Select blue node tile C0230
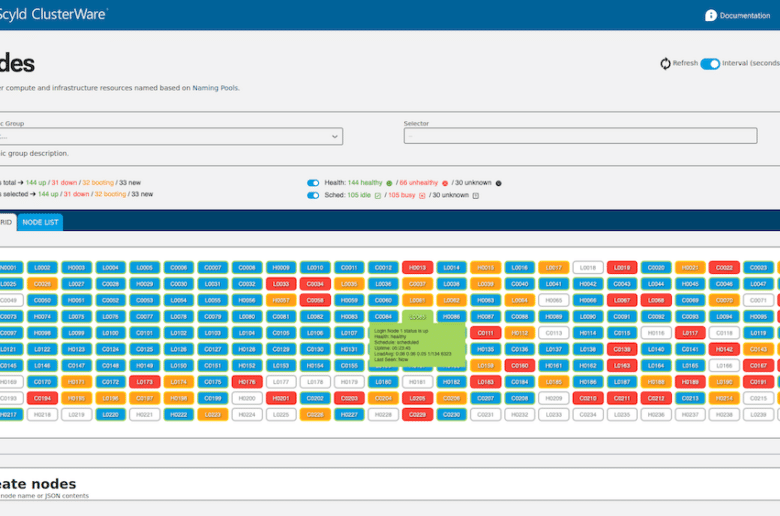780x516 pixels. [x=451, y=414]
